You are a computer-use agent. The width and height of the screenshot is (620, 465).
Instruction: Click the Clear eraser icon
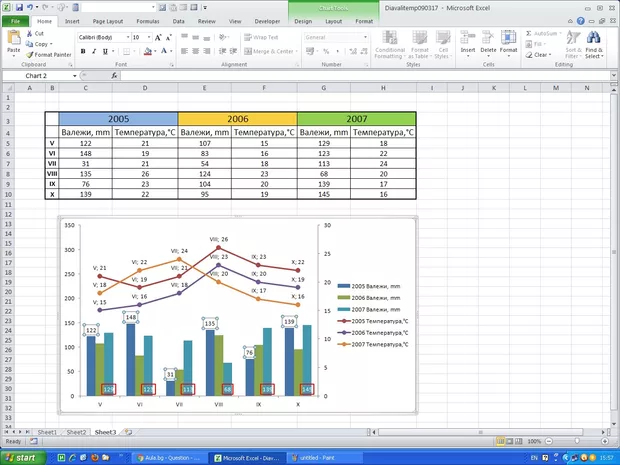pos(529,55)
